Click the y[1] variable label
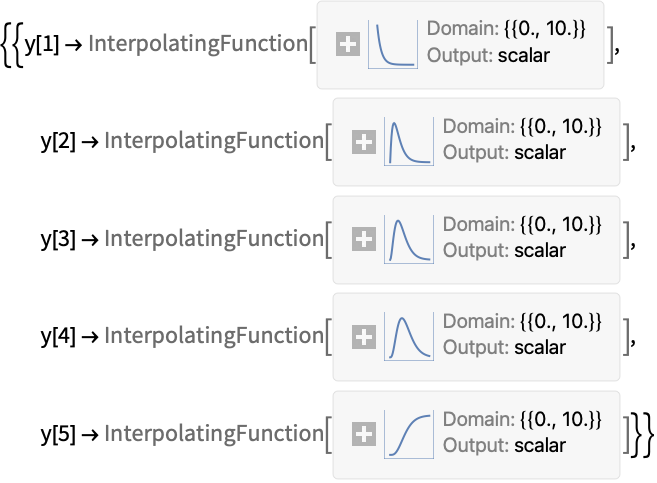The height and width of the screenshot is (483, 657). click(41, 44)
